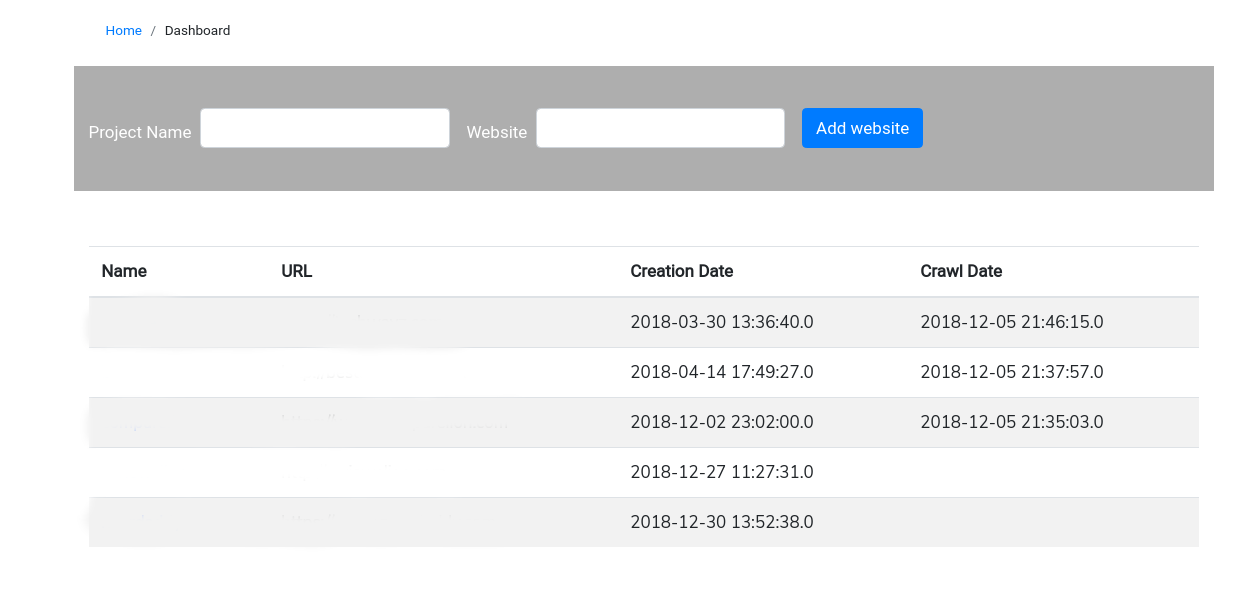The width and height of the screenshot is (1254, 591).
Task: Click crawl date 2018-12-05 21:37:57.0
Action: (x=1011, y=372)
